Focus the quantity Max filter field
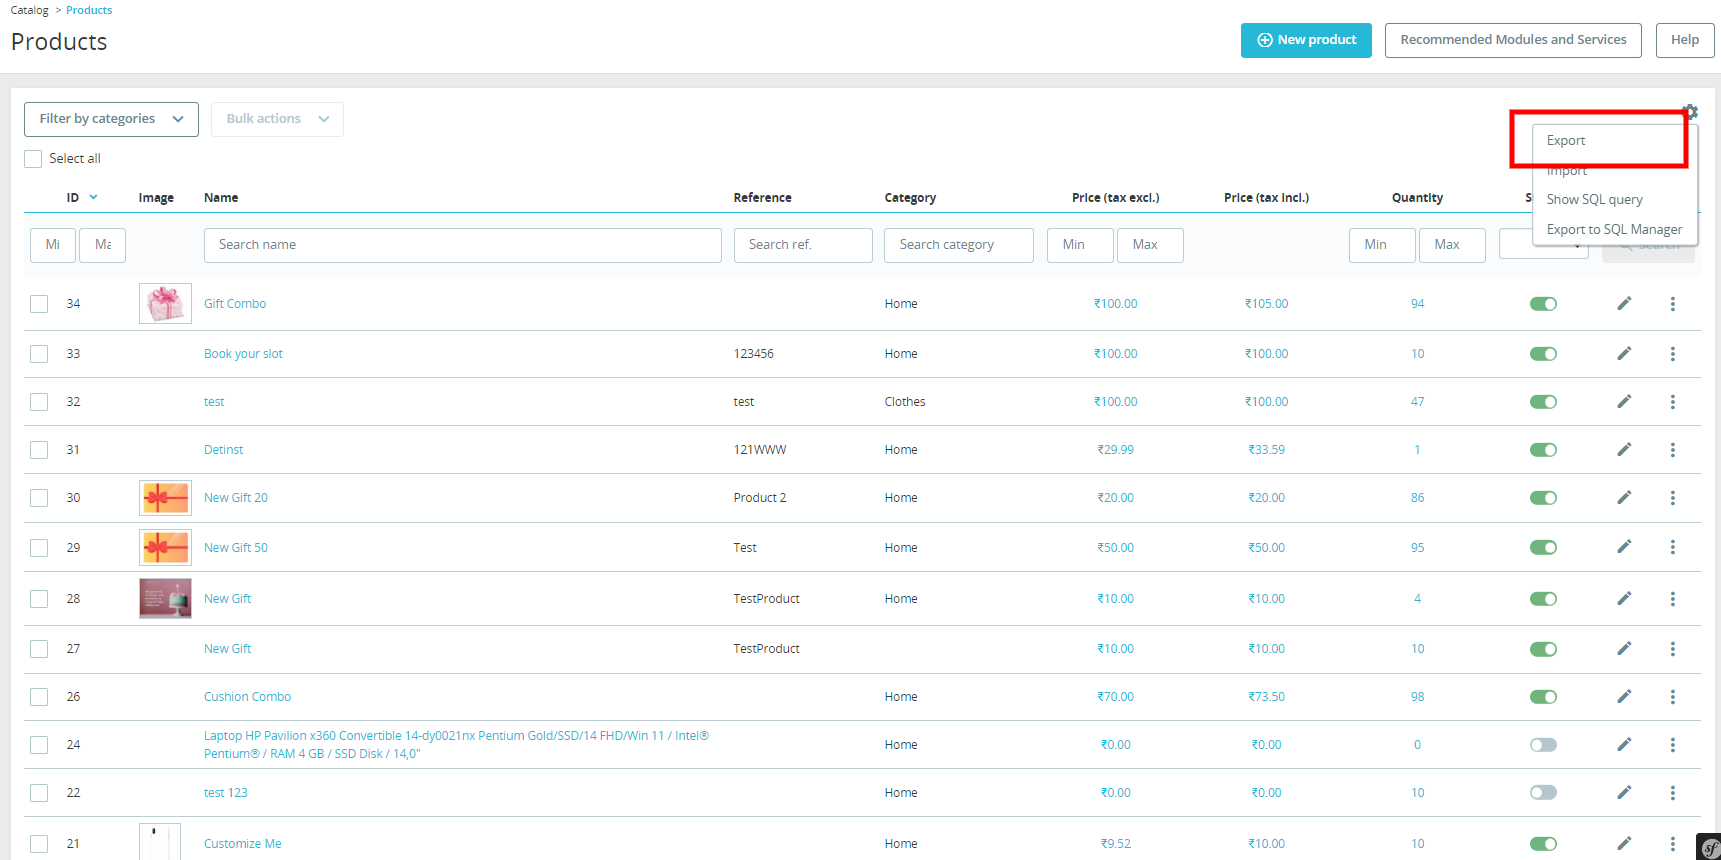This screenshot has width=1721, height=860. (x=1452, y=245)
